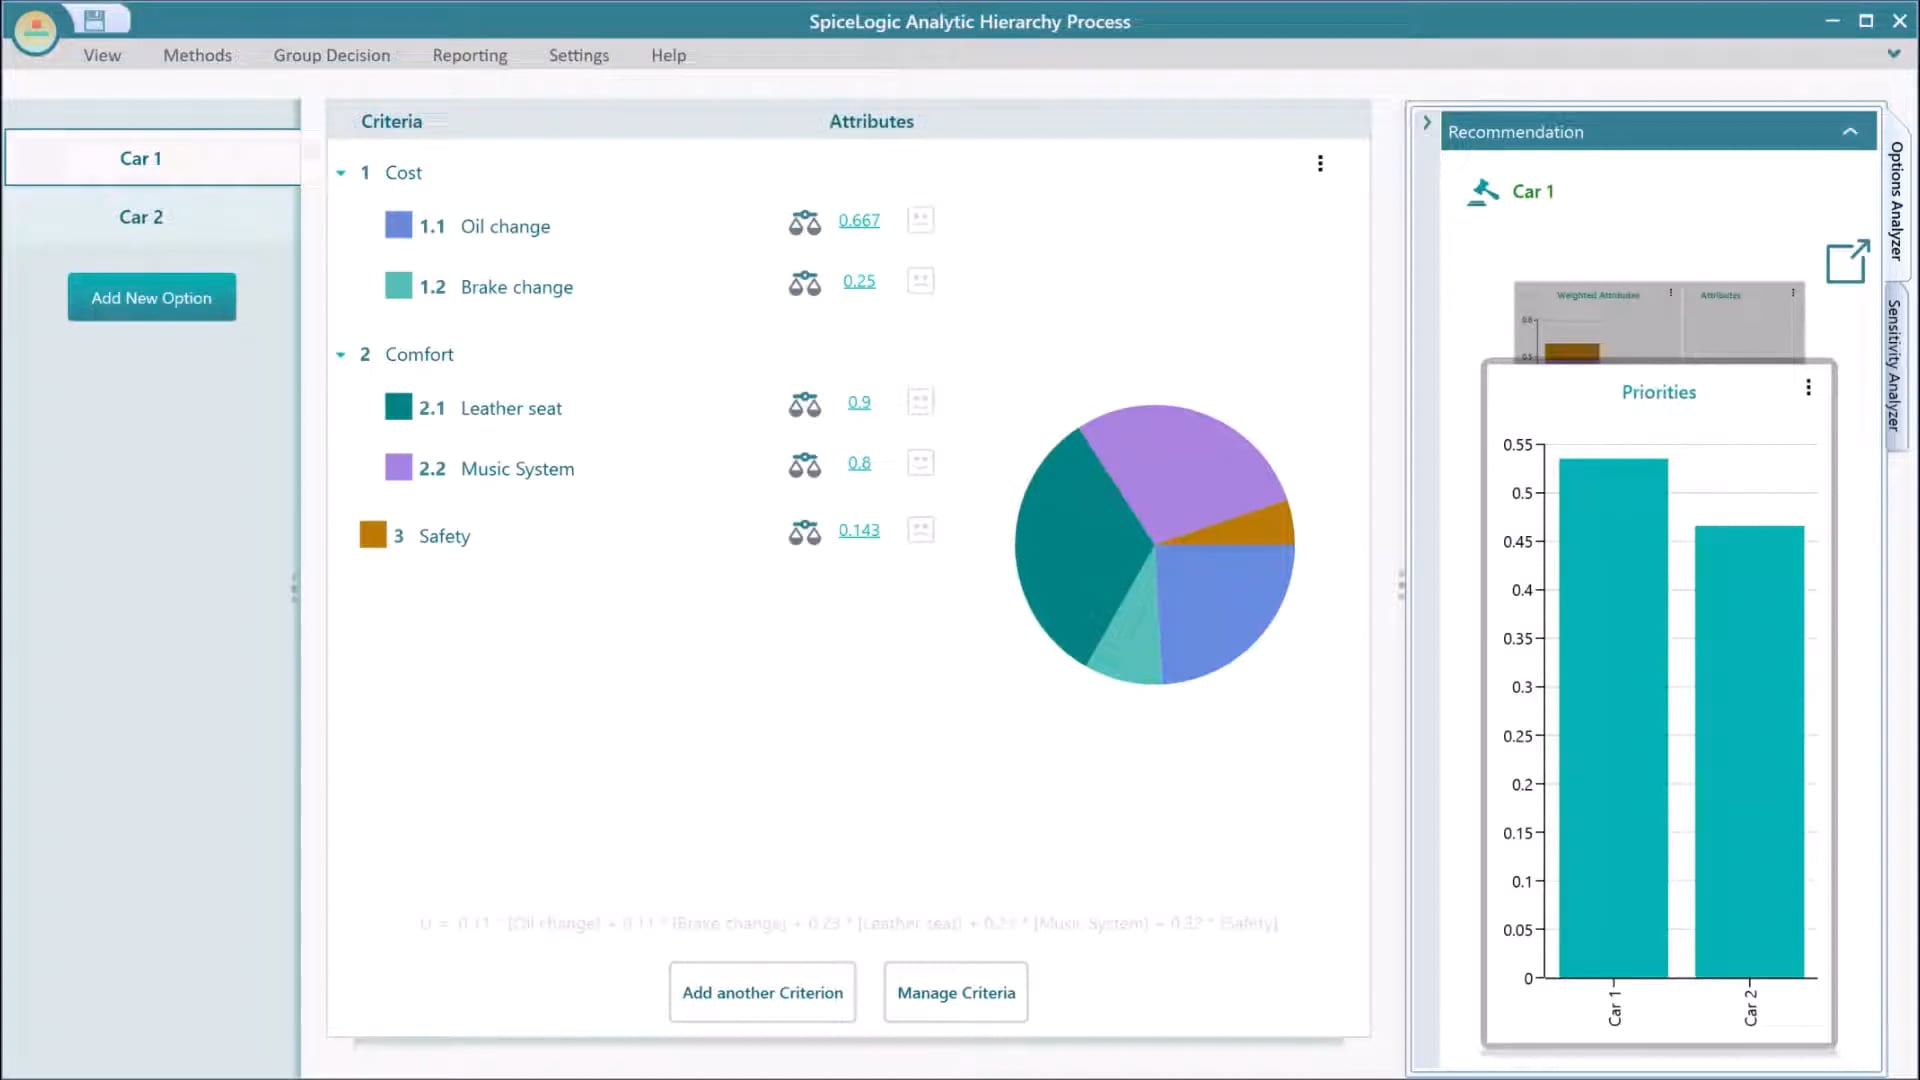Select the Oil change criterion label
This screenshot has width=1920, height=1080.
[x=505, y=227]
